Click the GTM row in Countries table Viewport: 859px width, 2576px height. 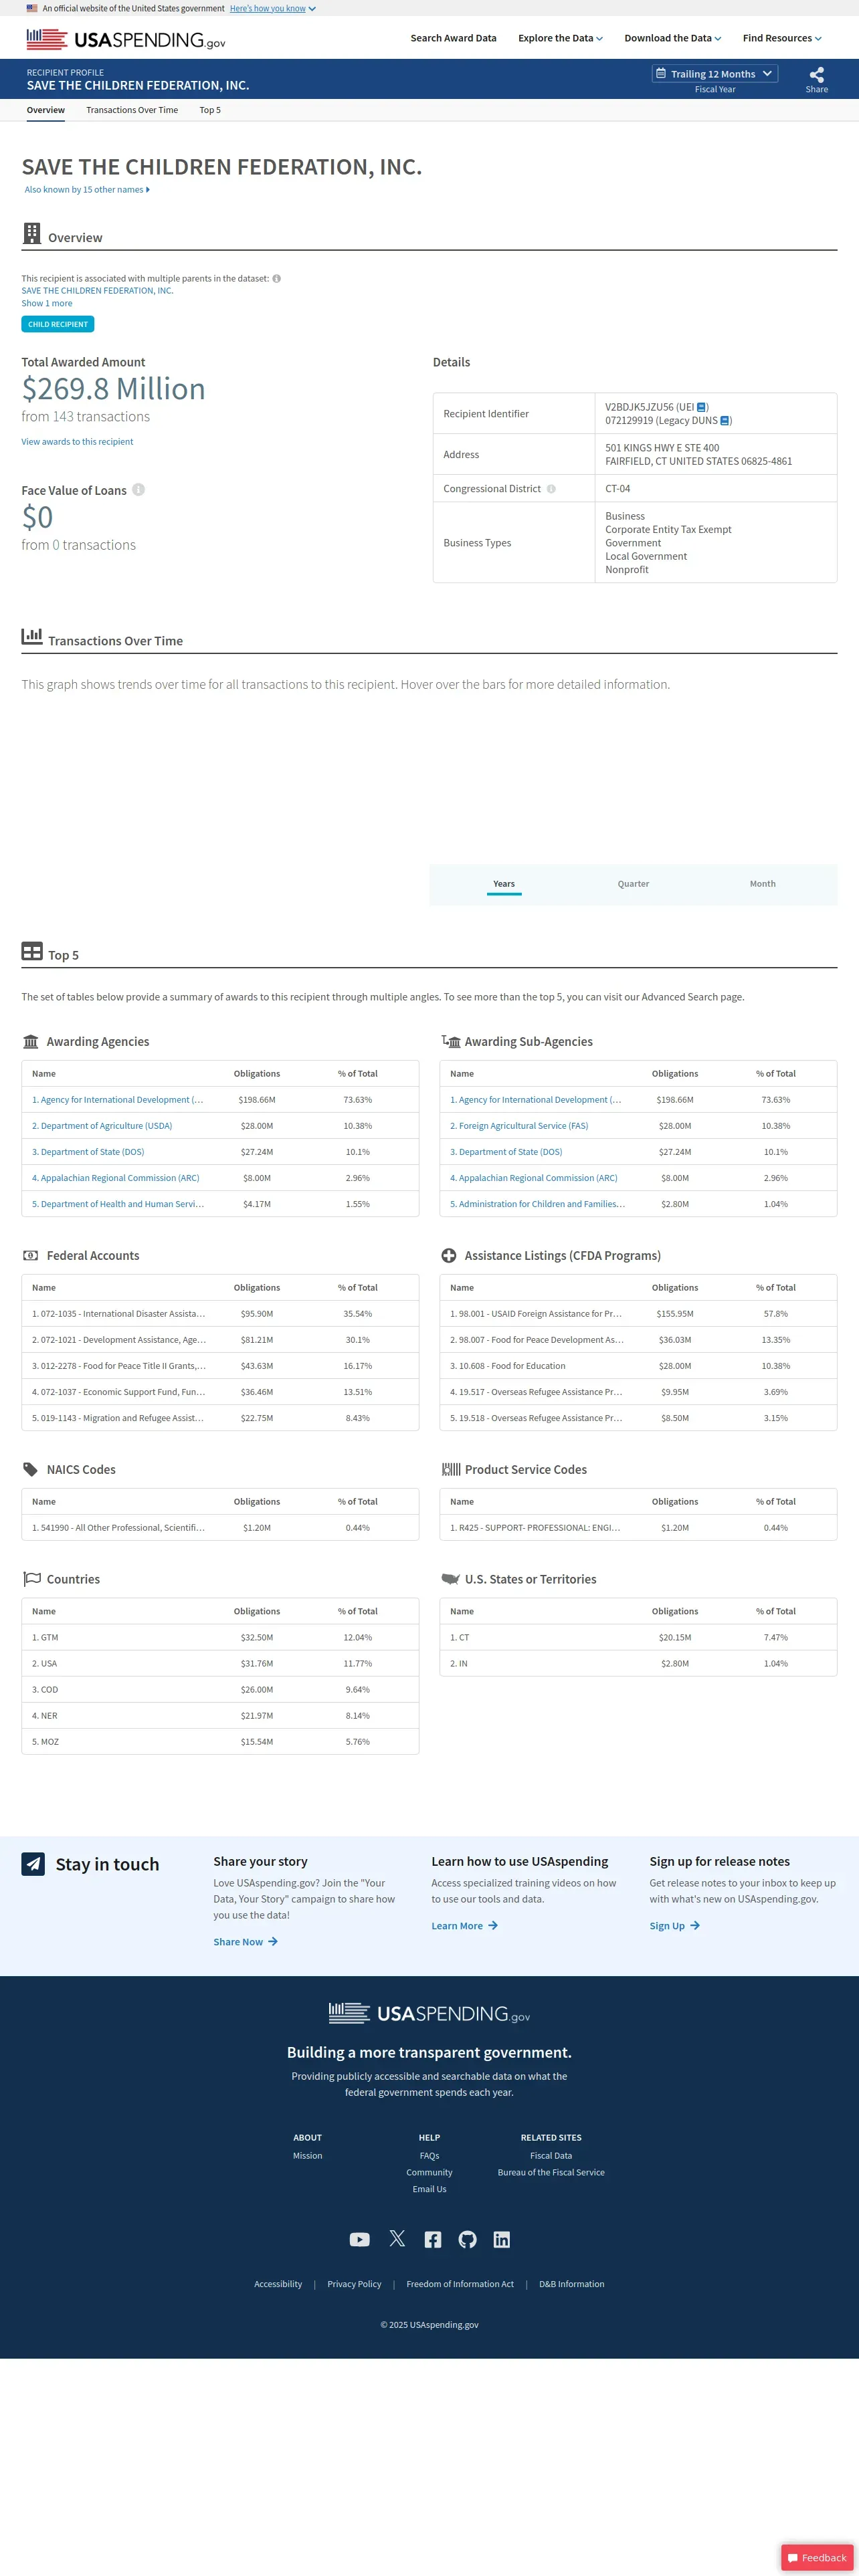pos(220,1638)
